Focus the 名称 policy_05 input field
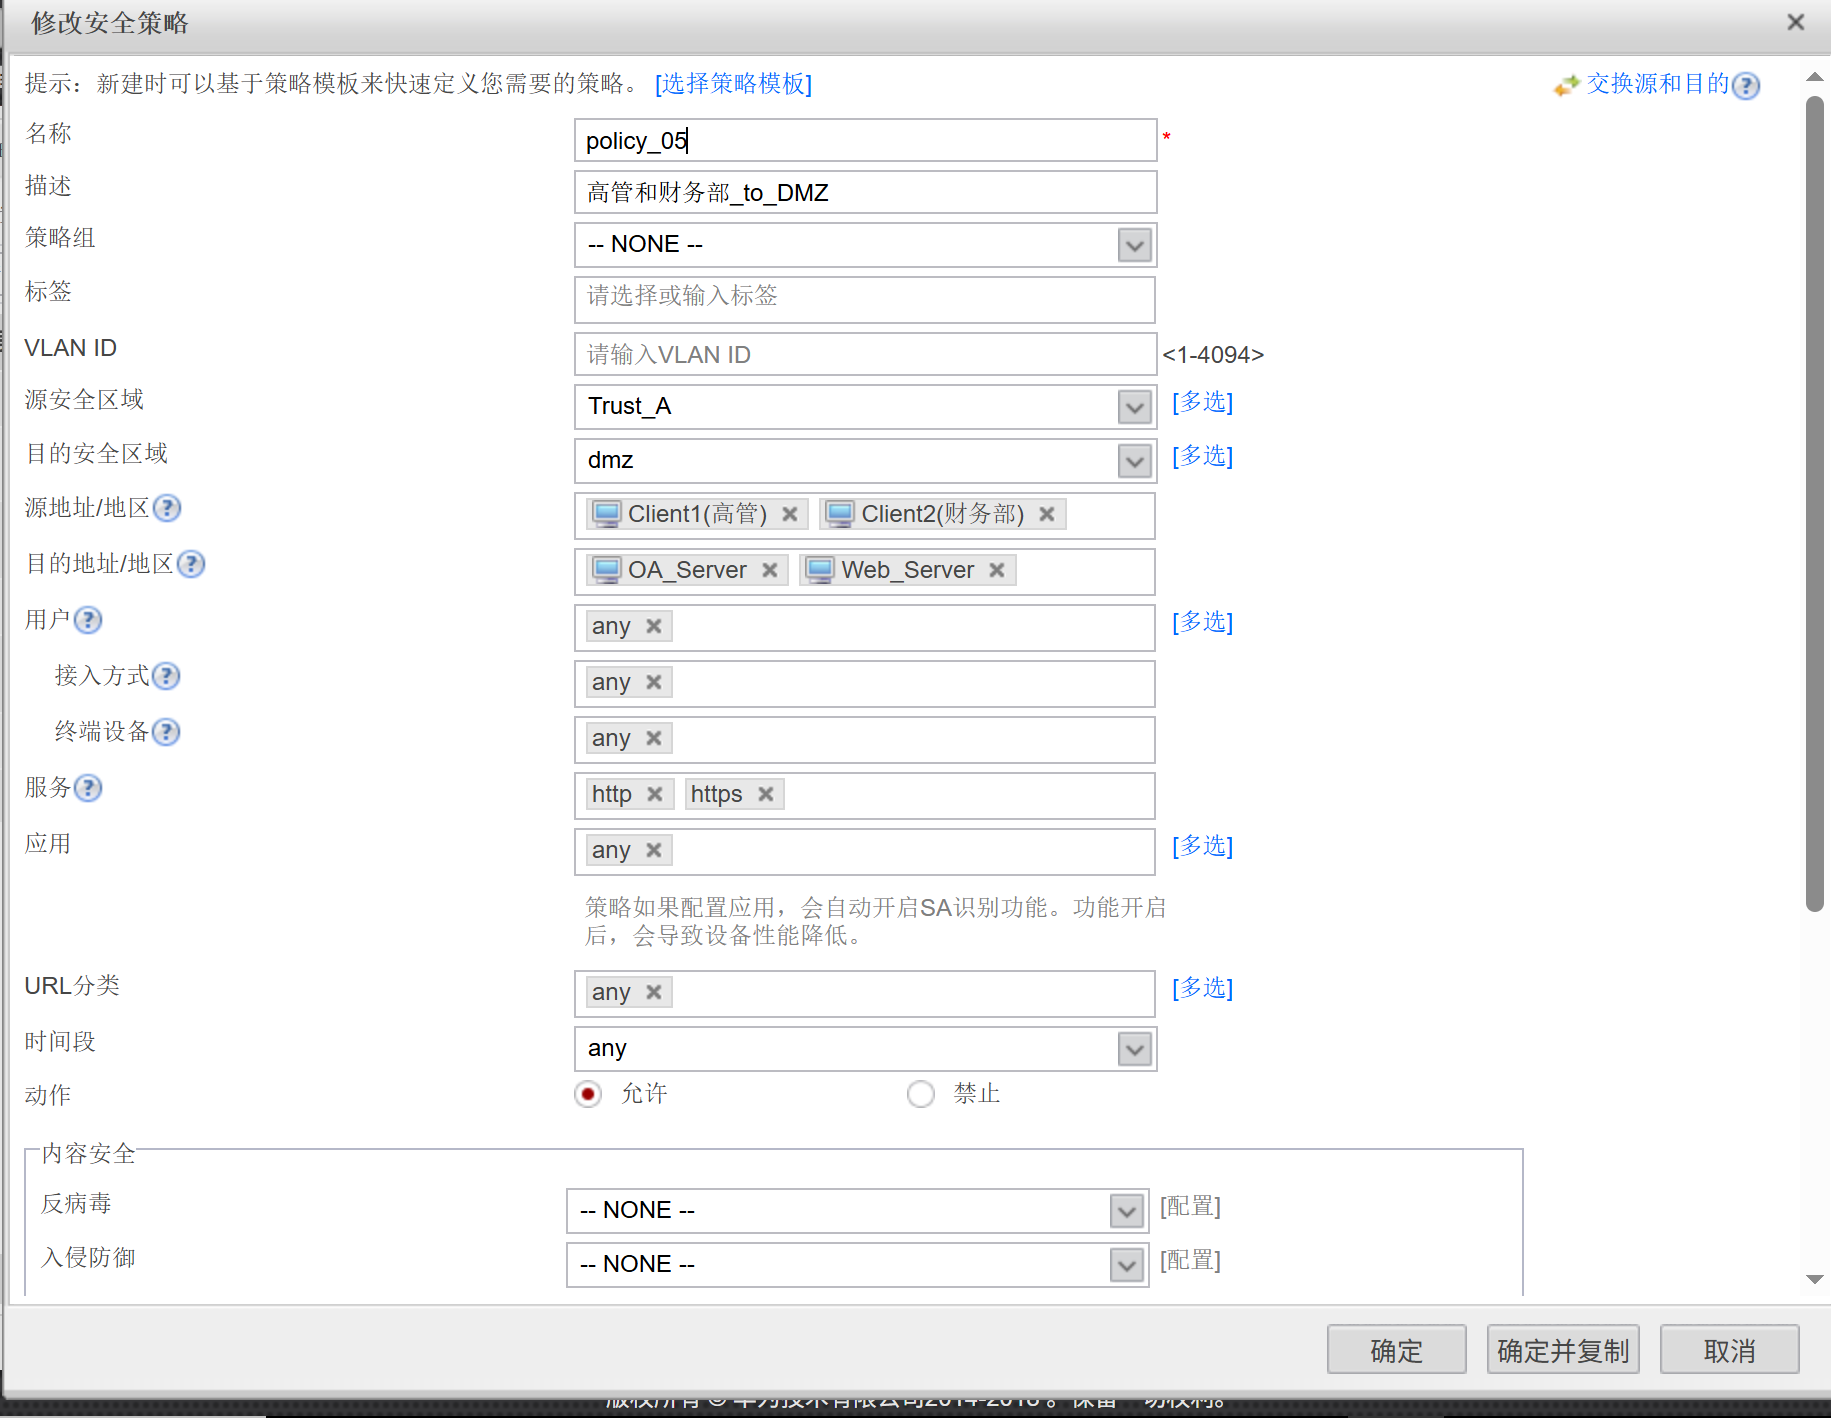This screenshot has height=1418, width=1831. click(866, 140)
